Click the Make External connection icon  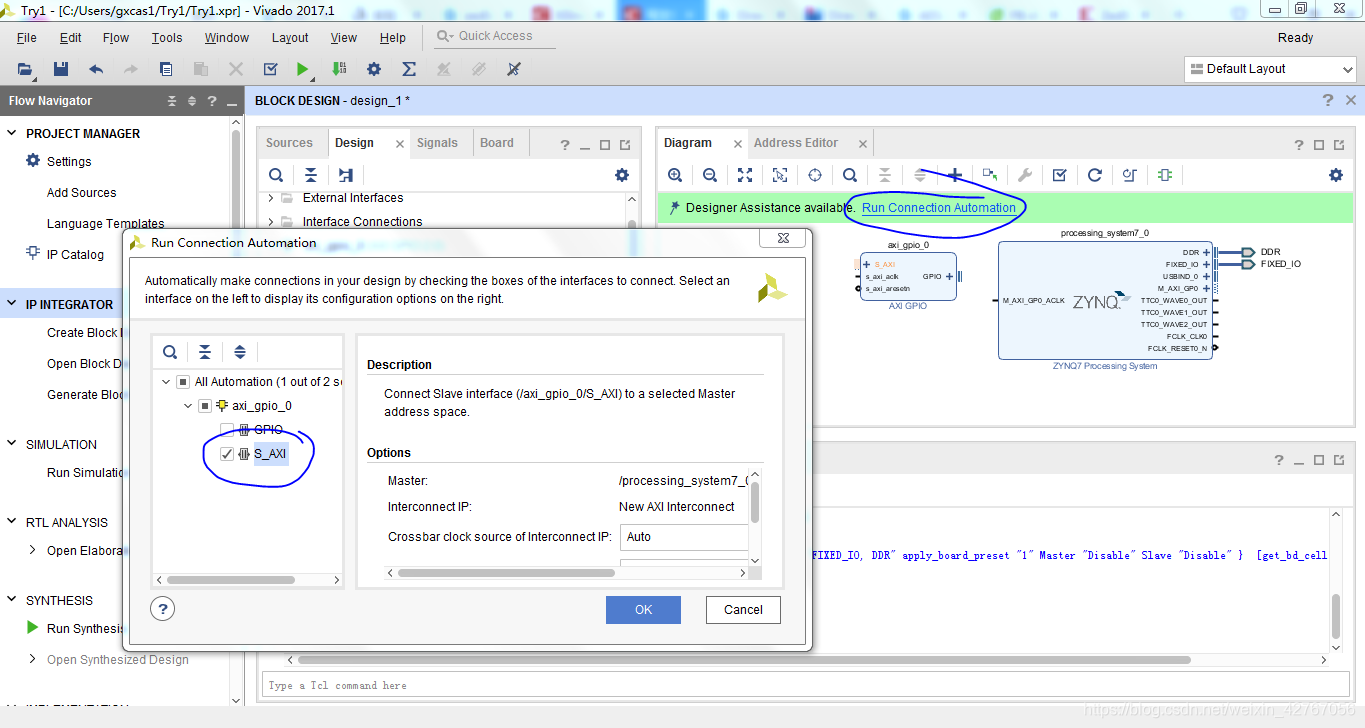pyautogui.click(x=990, y=175)
